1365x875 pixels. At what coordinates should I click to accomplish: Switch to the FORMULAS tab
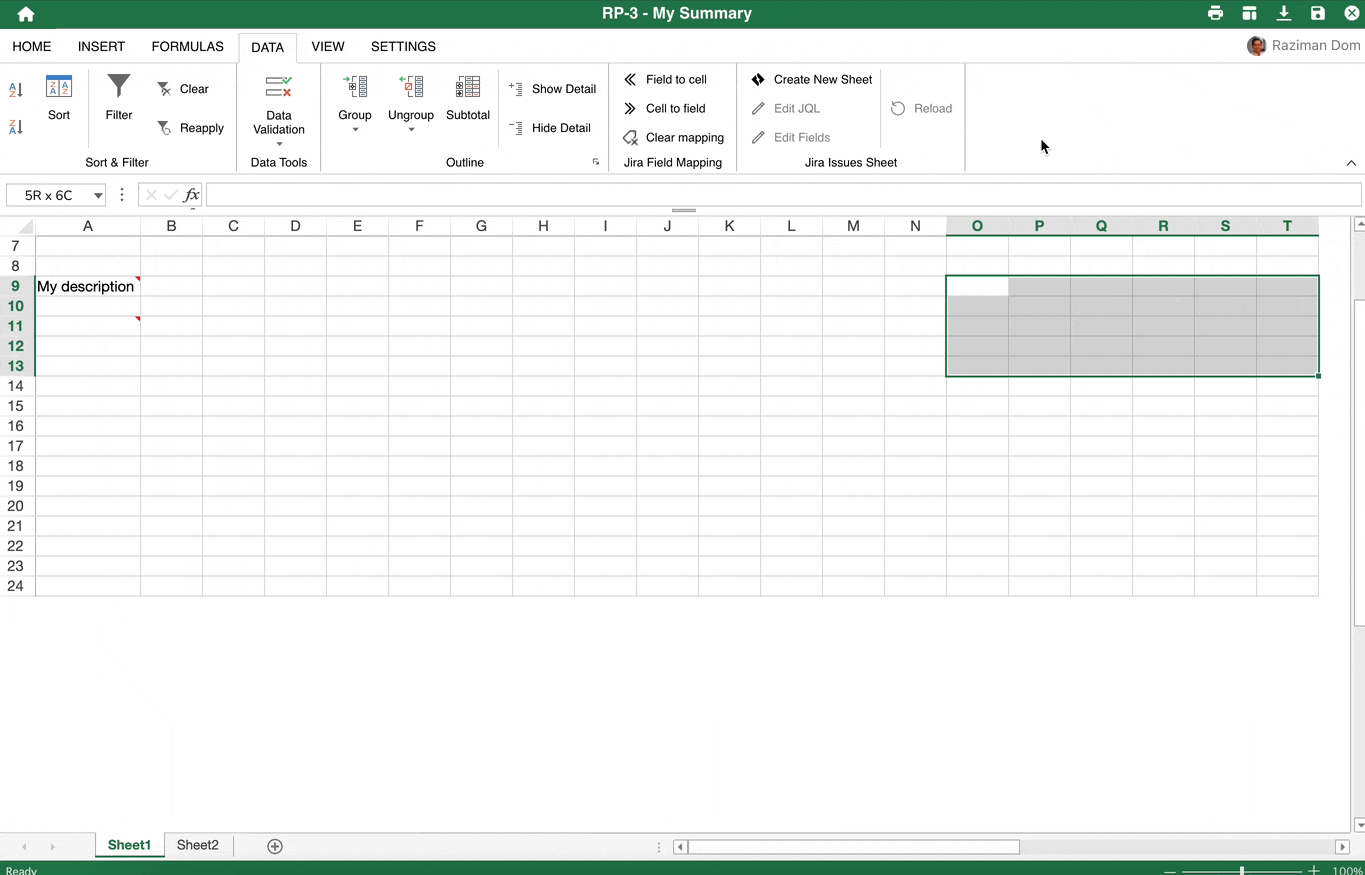[x=187, y=46]
